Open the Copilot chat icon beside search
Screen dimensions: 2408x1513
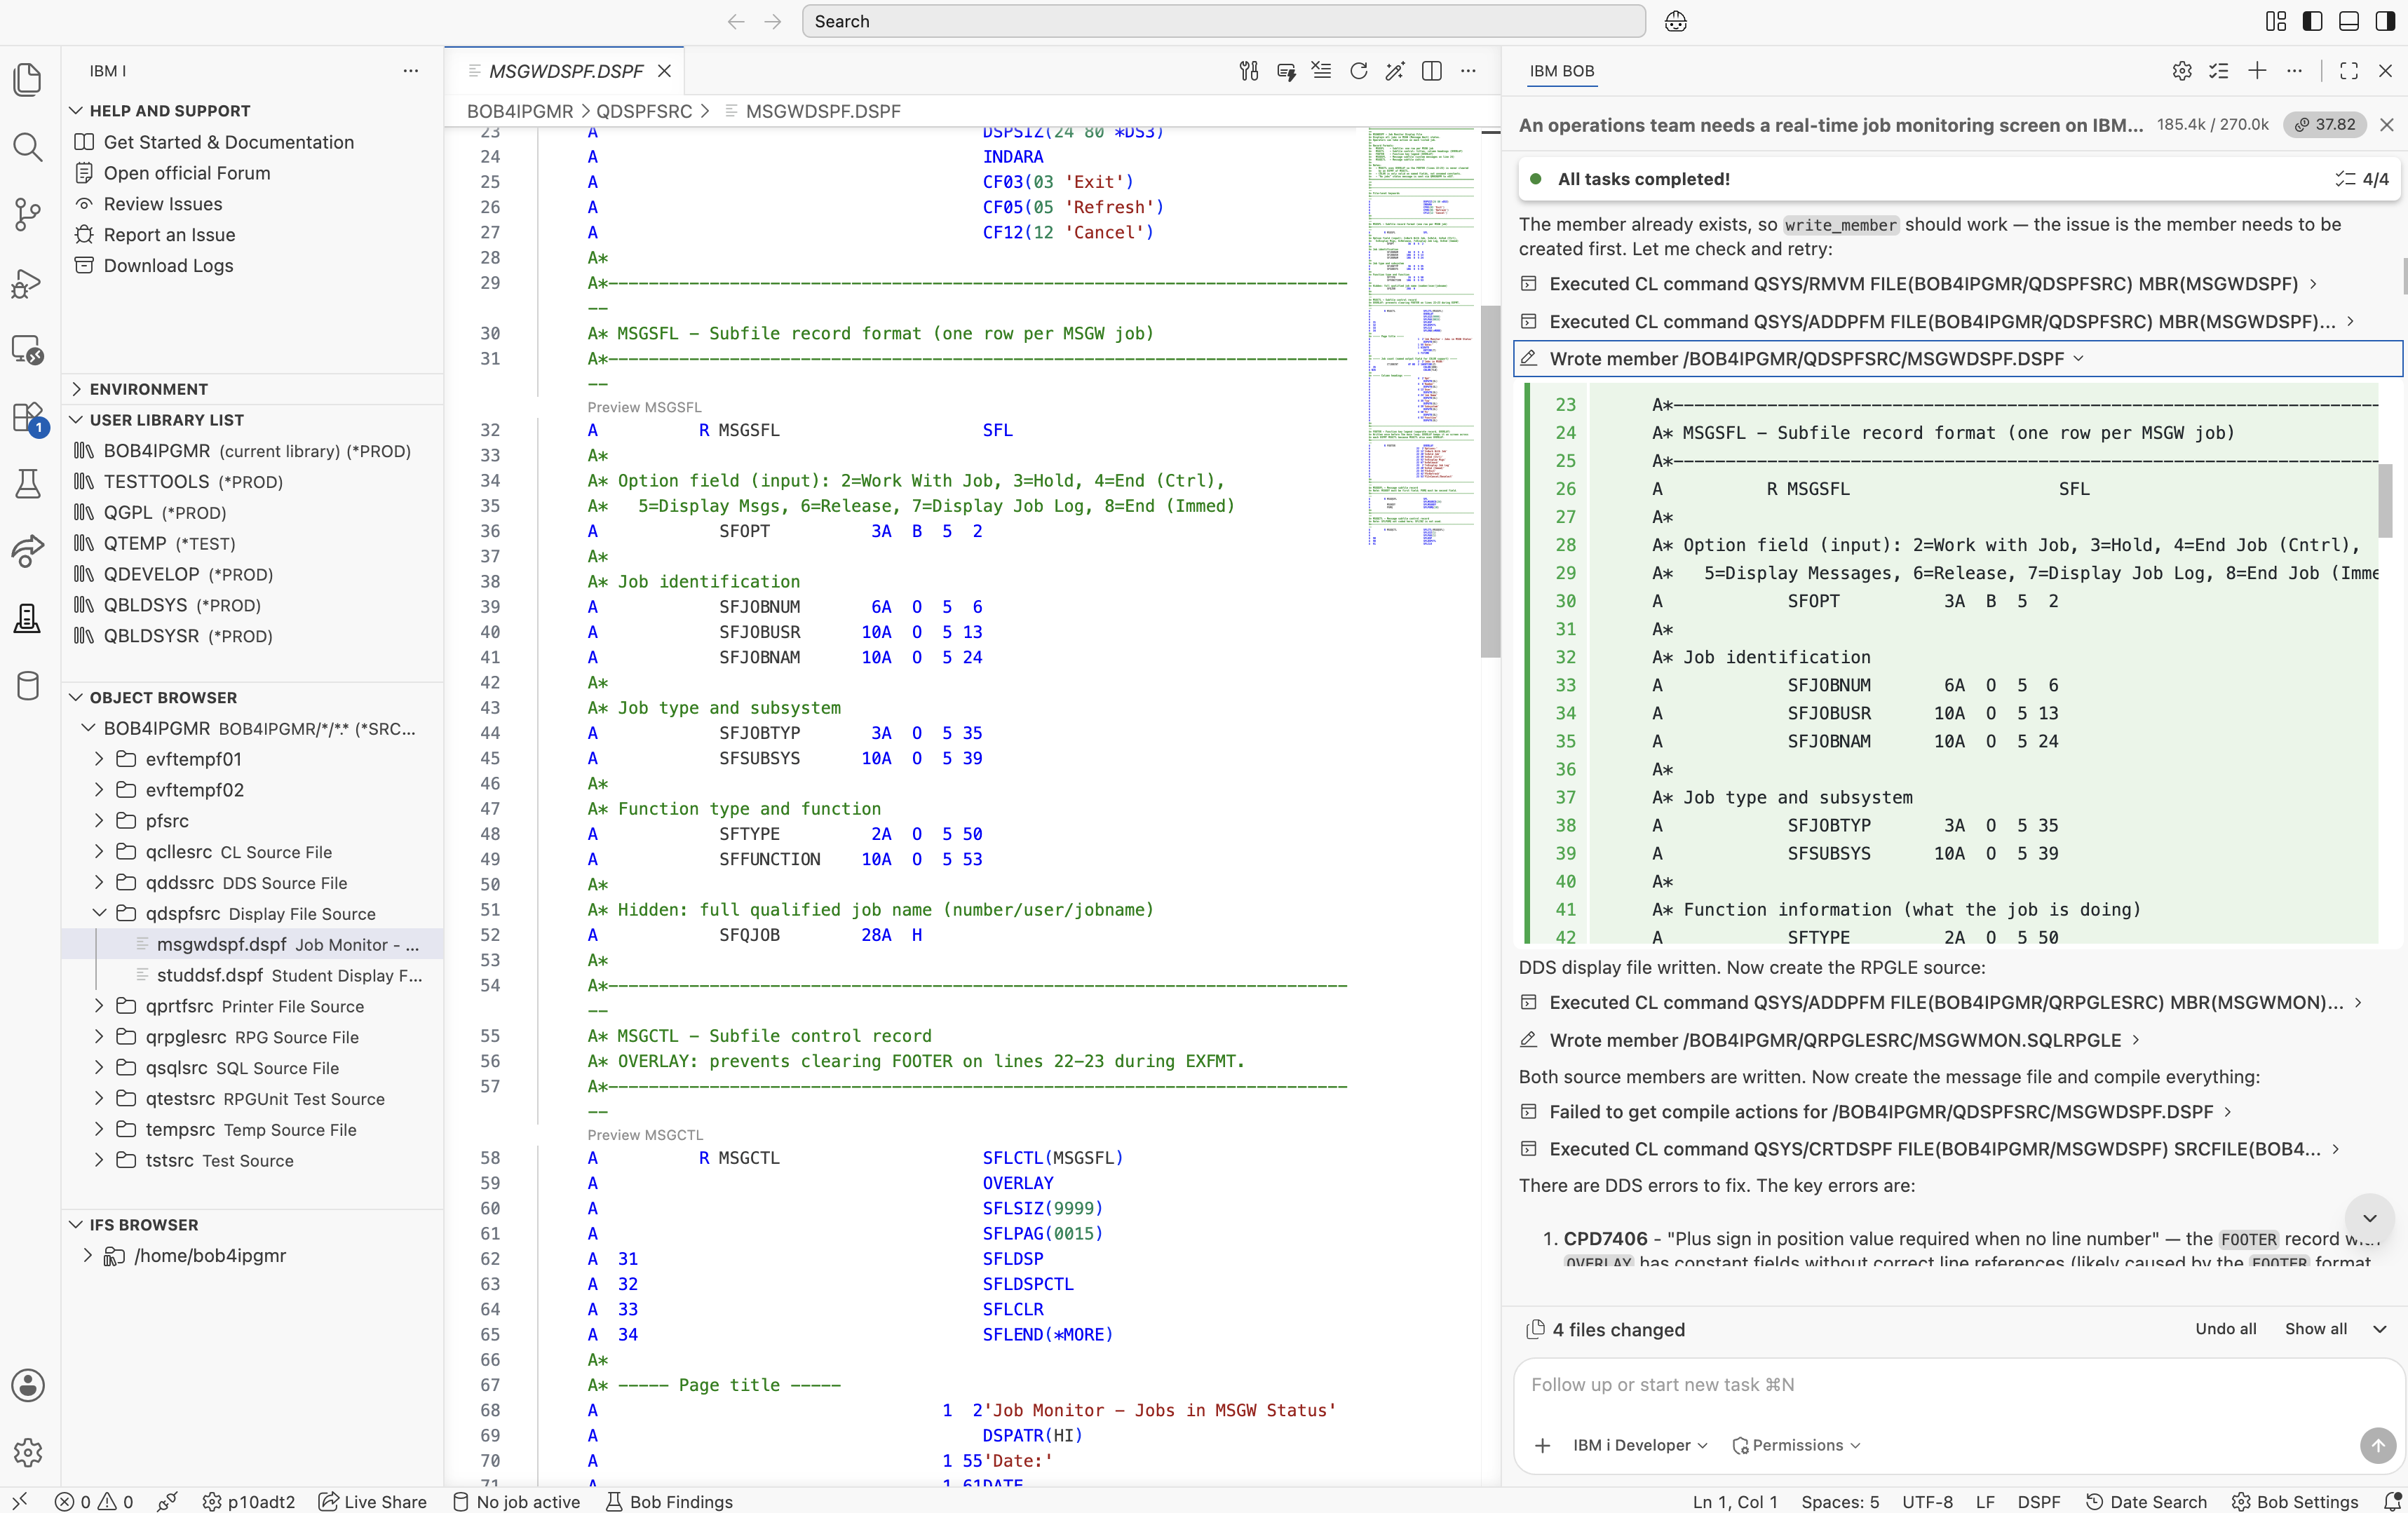point(1676,21)
